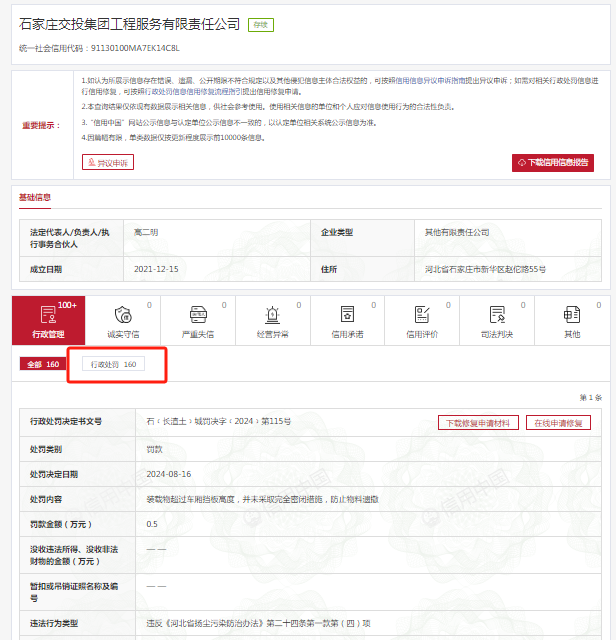Click the 异议申请 button
Image resolution: width=616 pixels, height=640 pixels.
108,162
